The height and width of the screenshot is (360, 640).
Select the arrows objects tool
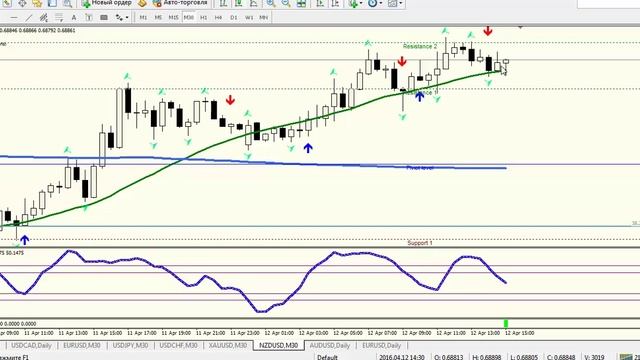[119, 18]
